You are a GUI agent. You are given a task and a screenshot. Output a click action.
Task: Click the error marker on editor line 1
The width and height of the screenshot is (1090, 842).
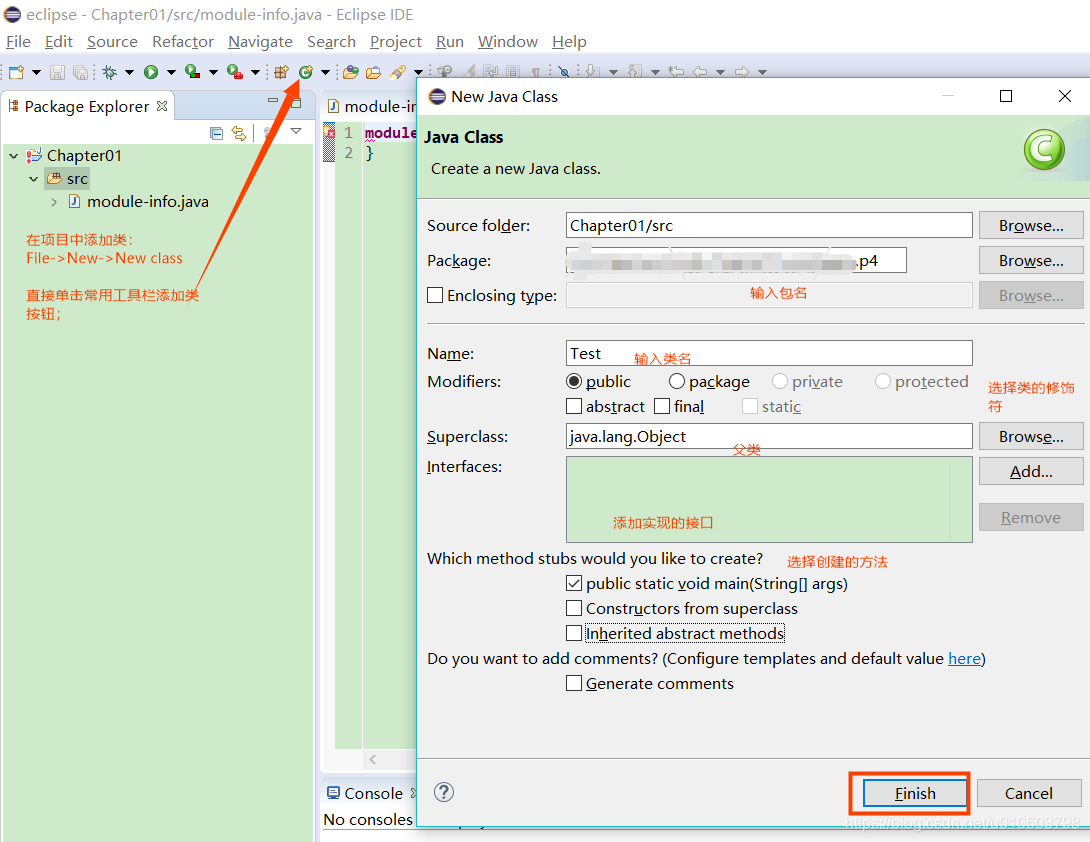coord(330,132)
